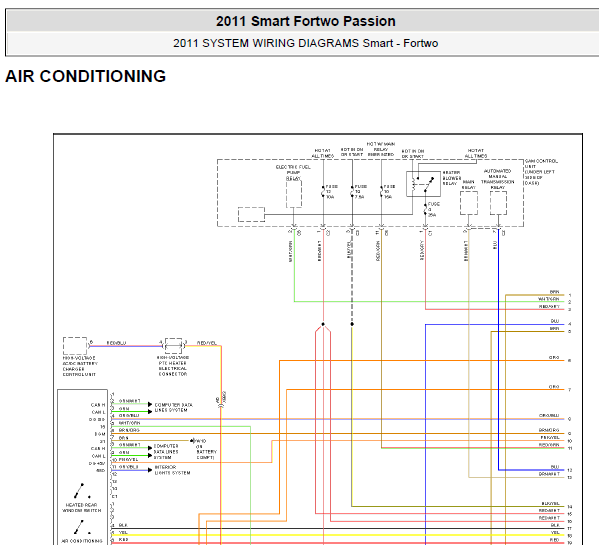Click "HOT W/ MAIN RELAY ENERGIZED" label
599x545 pixels.
tap(381, 149)
